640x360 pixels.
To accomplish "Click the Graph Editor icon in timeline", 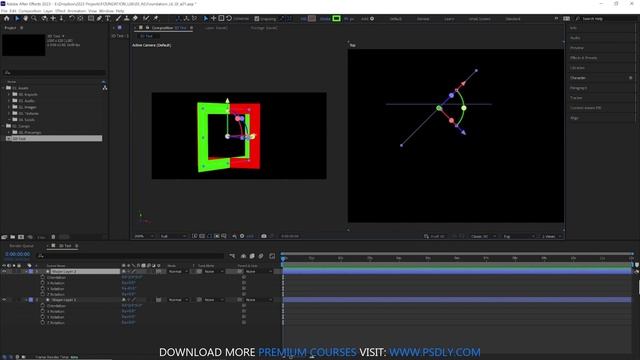I will point(272,256).
